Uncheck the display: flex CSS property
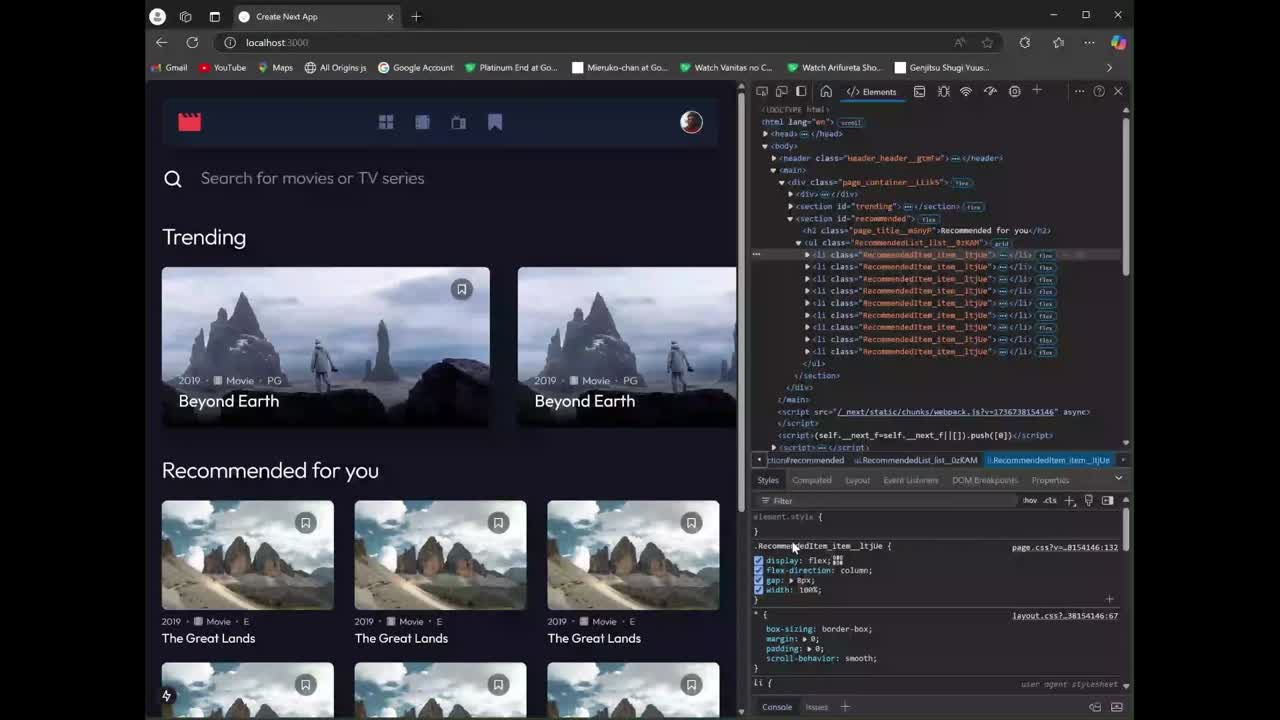This screenshot has width=1280, height=720. [x=758, y=561]
